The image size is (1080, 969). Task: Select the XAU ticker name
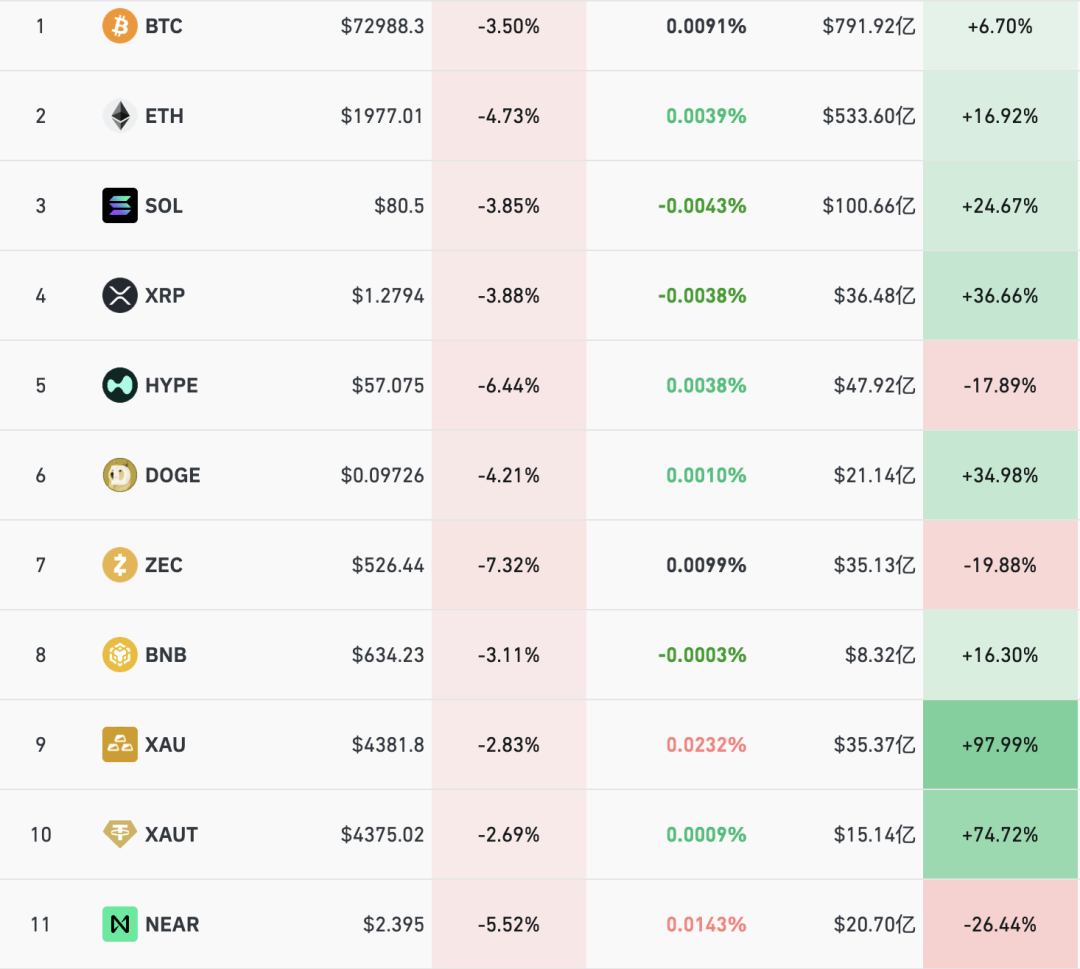(165, 744)
